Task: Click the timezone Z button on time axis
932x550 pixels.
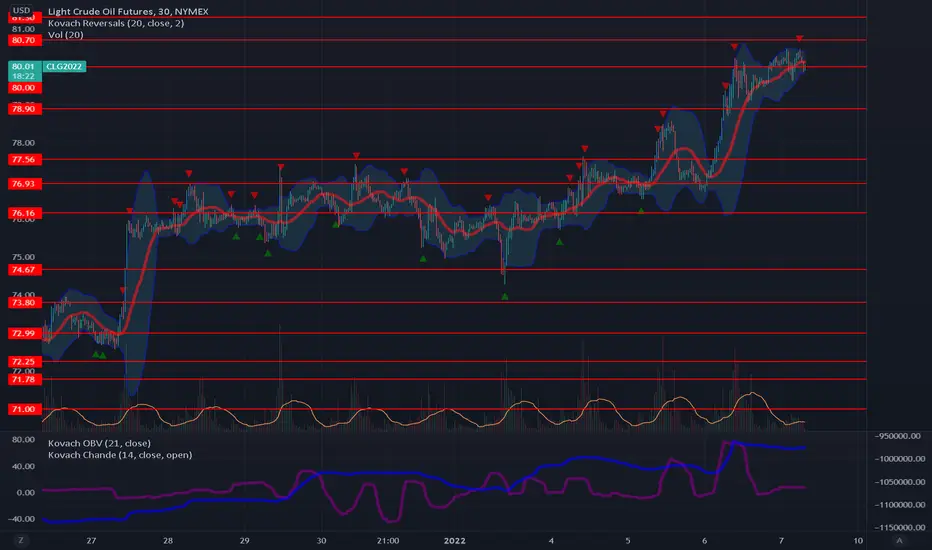Action: click(21, 540)
